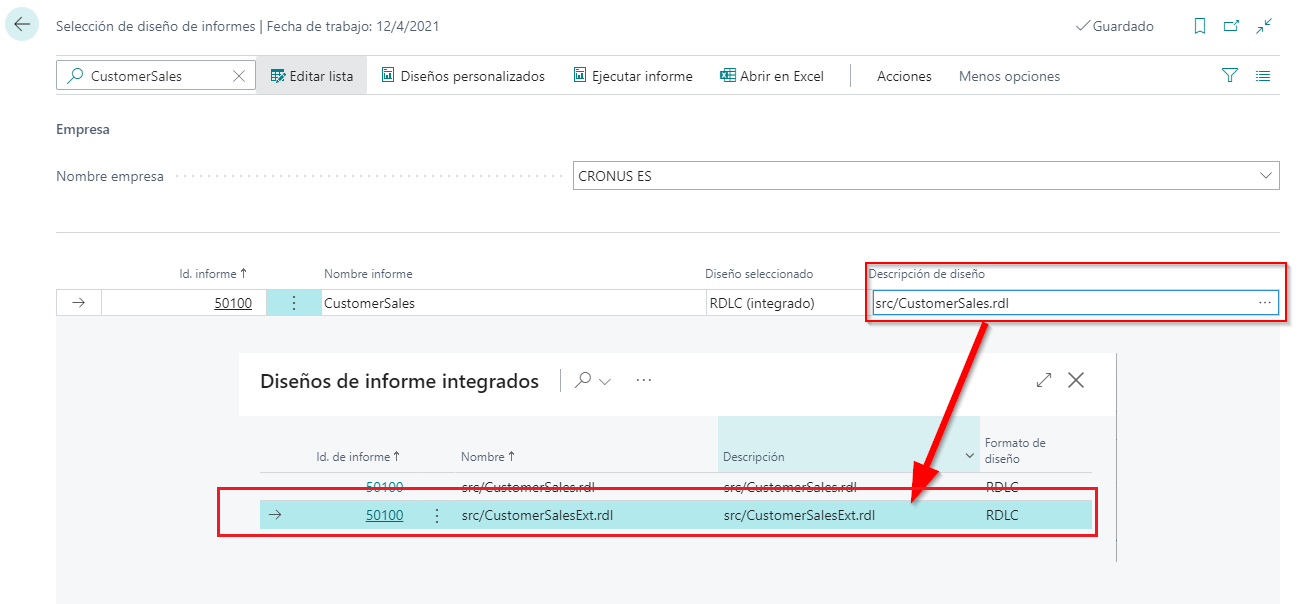Image resolution: width=1298 pixels, height=604 pixels.
Task: Open the filter pane icon
Action: click(1230, 76)
